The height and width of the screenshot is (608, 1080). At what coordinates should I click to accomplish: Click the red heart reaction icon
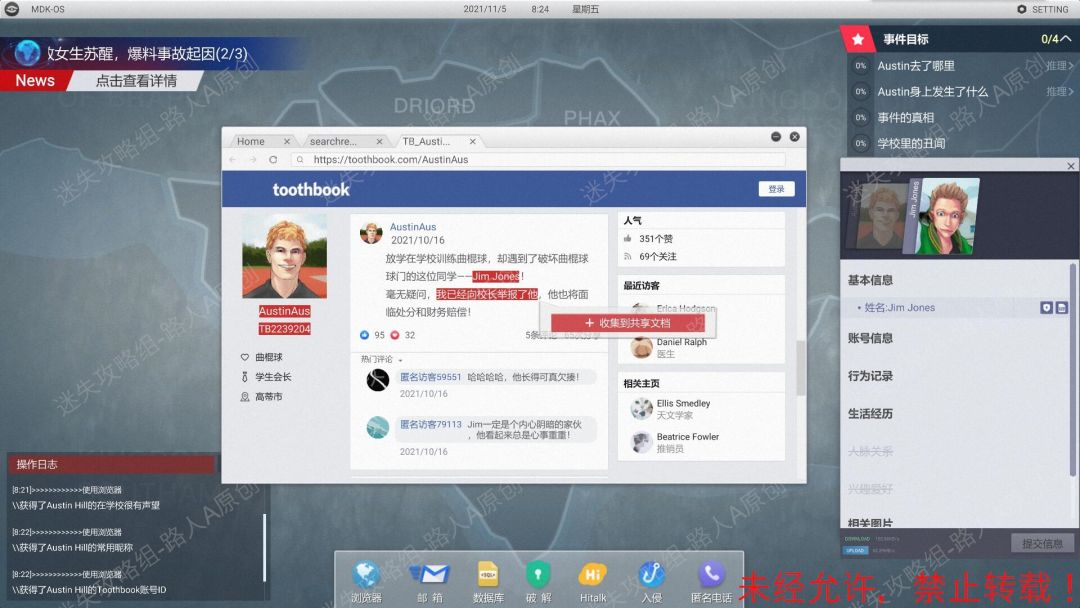tap(395, 335)
